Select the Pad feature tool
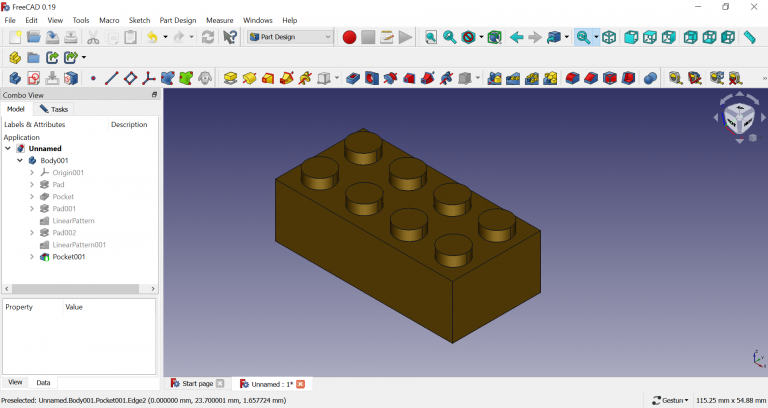The width and height of the screenshot is (768, 408). point(230,77)
